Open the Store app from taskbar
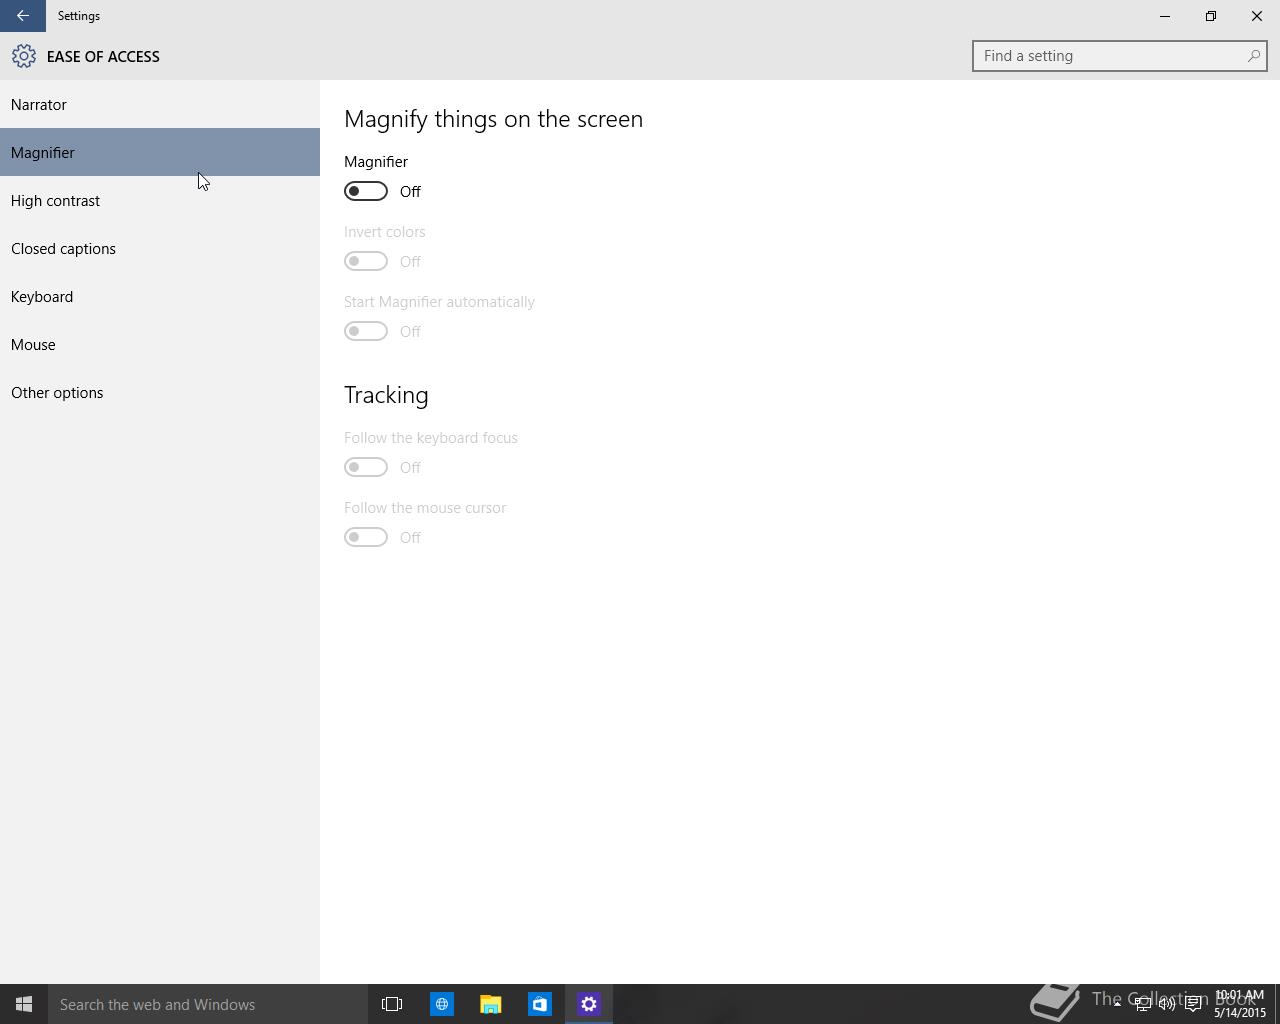 point(539,1004)
